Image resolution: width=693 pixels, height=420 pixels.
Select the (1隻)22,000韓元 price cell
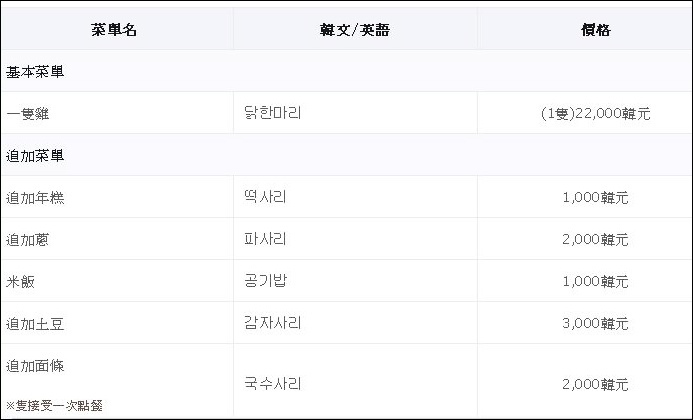point(595,114)
